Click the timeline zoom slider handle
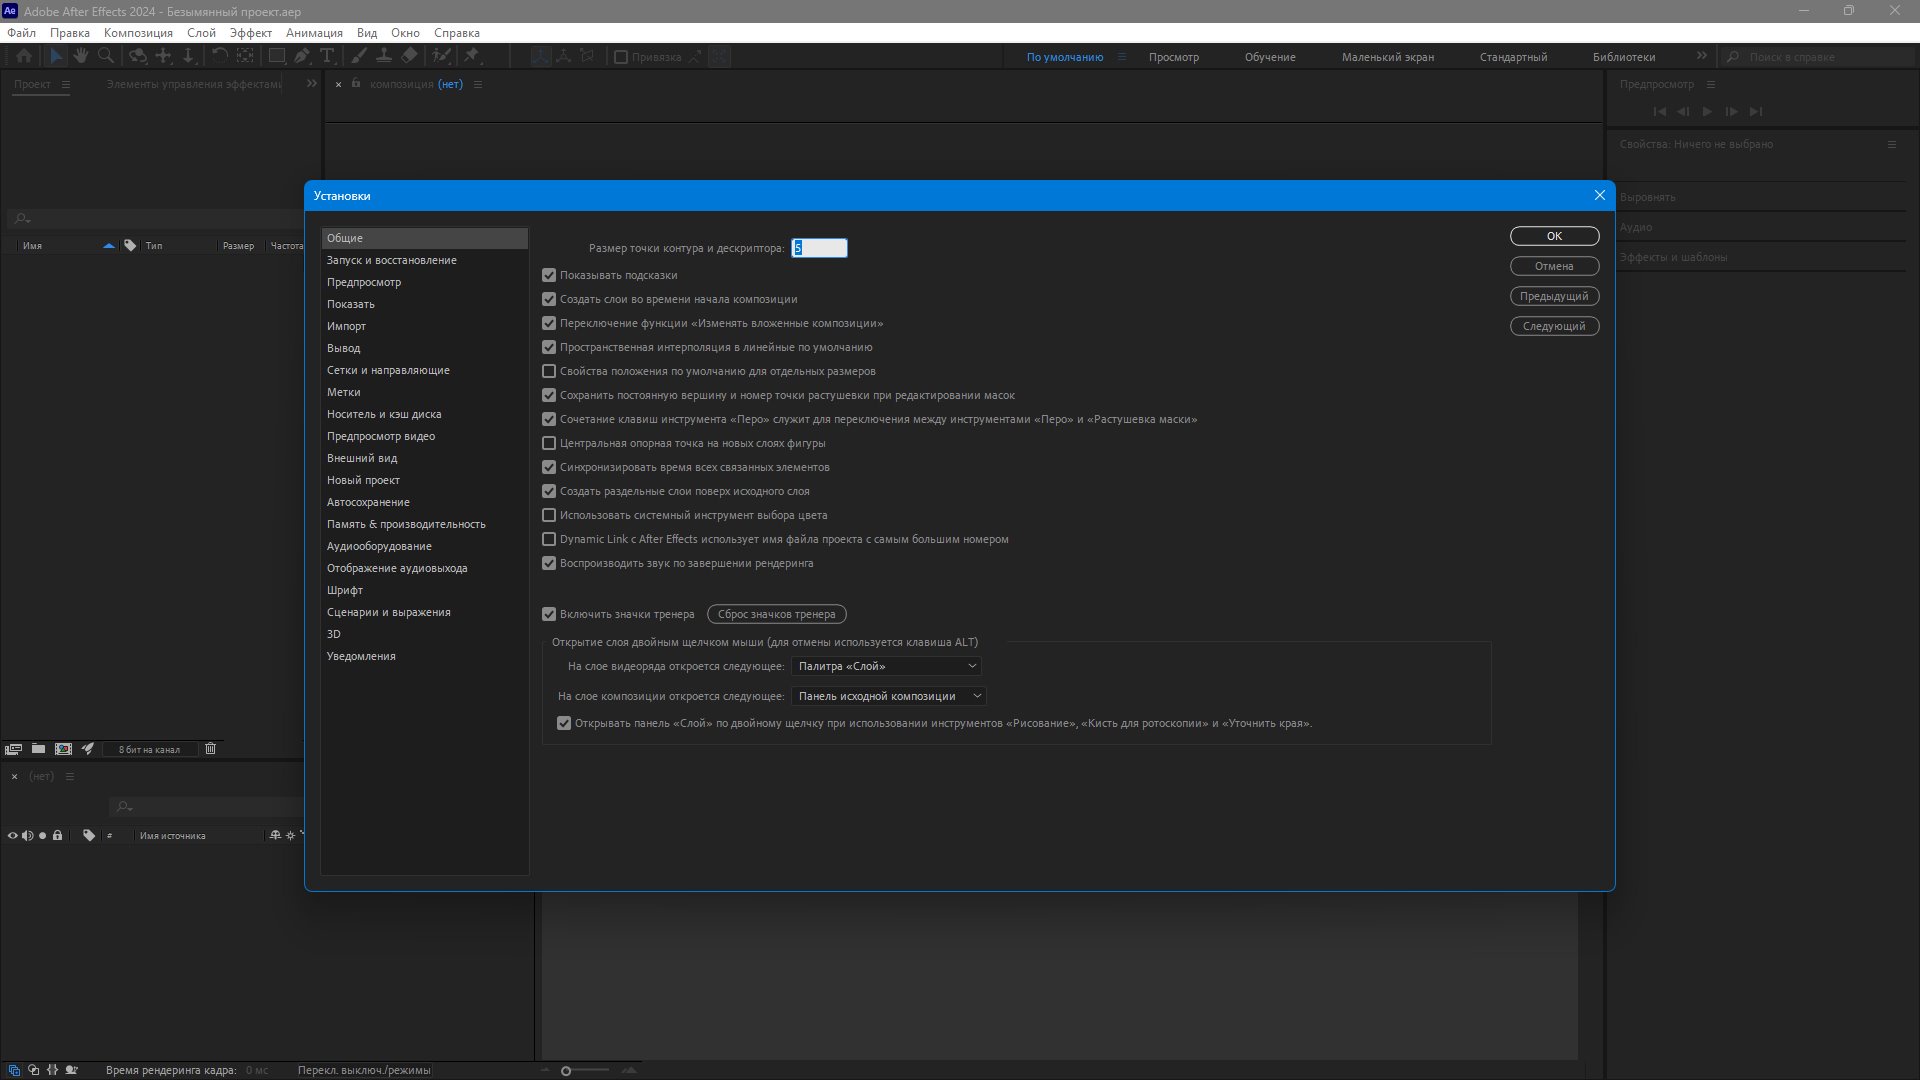Image resolution: width=1920 pixels, height=1080 pixels. [x=566, y=1071]
